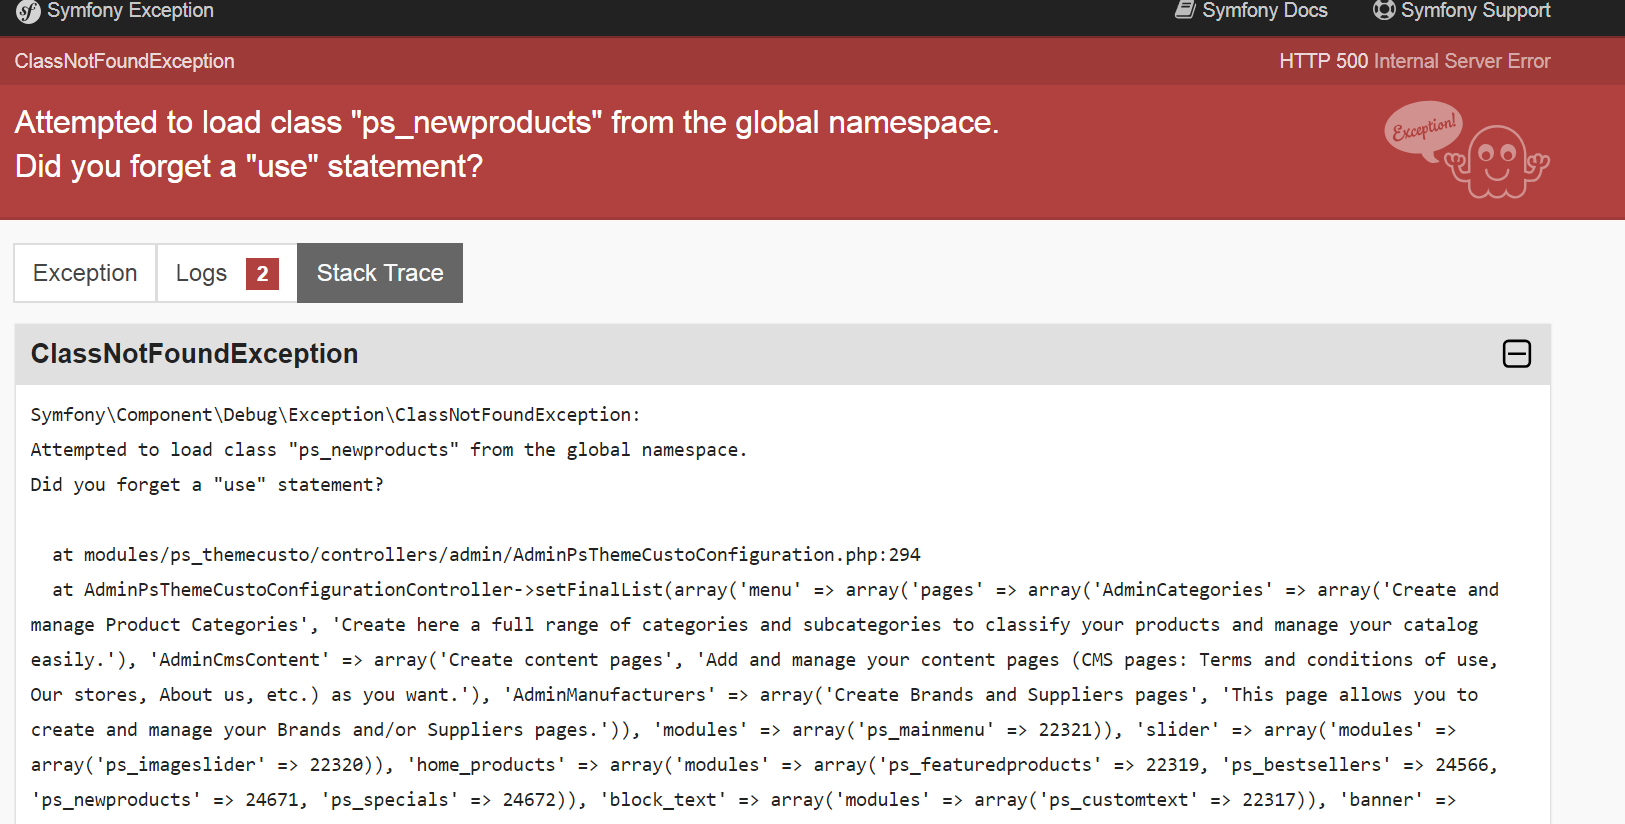This screenshot has width=1625, height=824.
Task: Click the Symfony Exception title text
Action: tap(130, 11)
